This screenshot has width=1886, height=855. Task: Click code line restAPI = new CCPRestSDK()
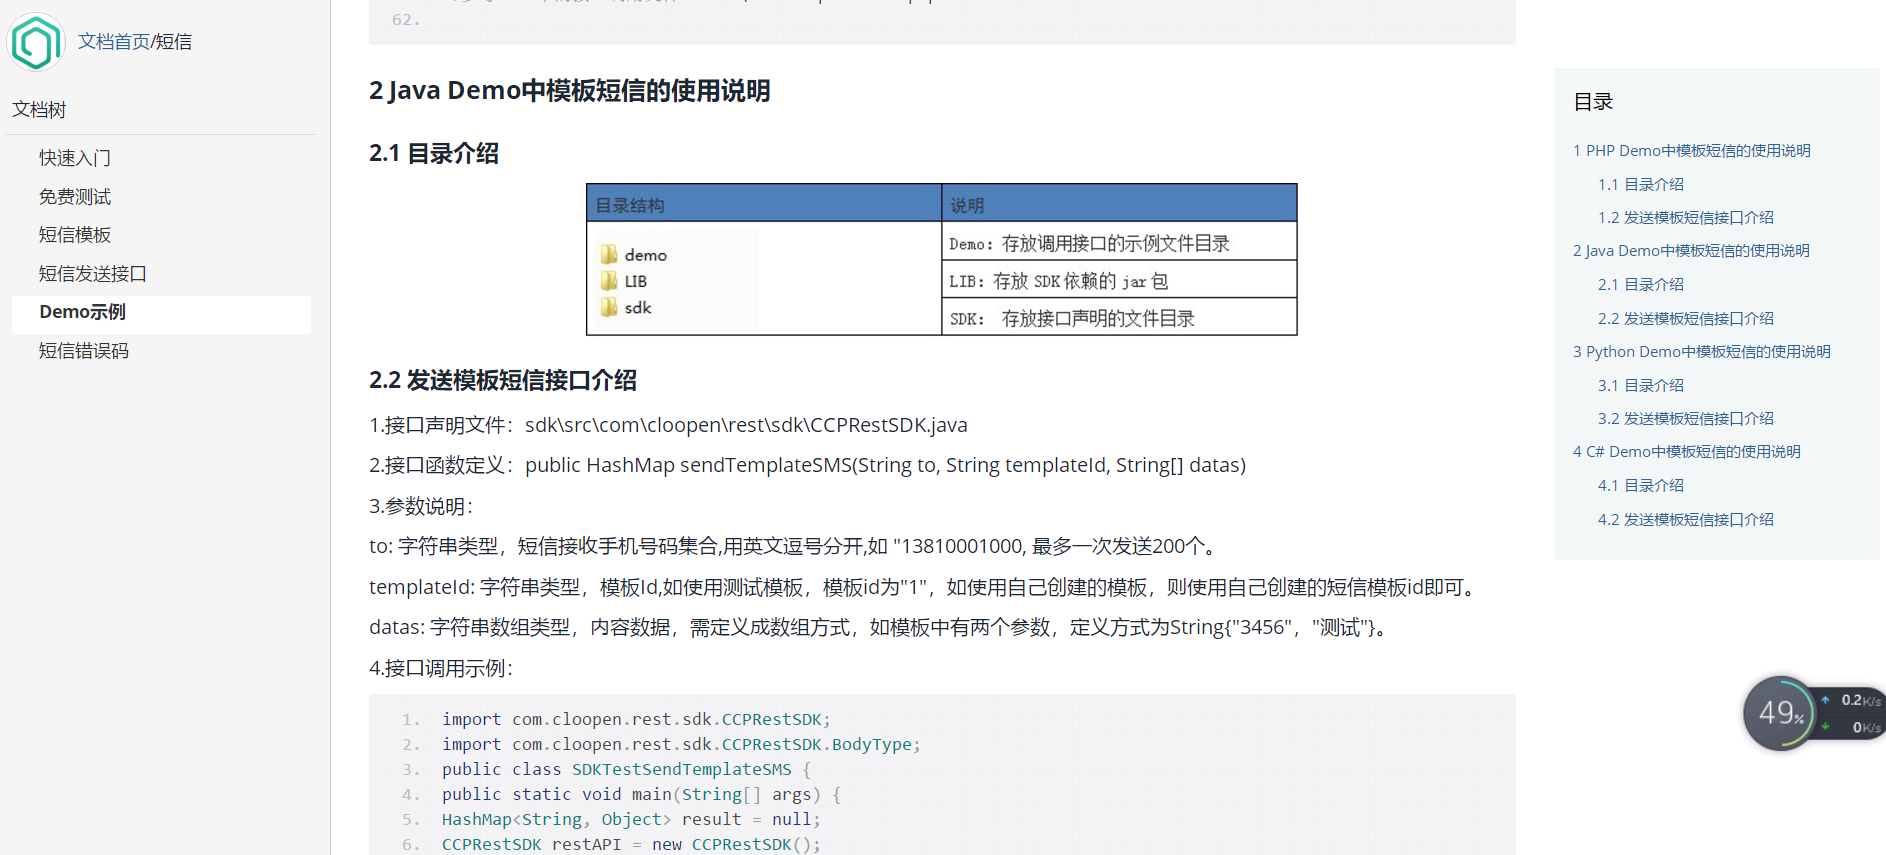pyautogui.click(x=631, y=845)
